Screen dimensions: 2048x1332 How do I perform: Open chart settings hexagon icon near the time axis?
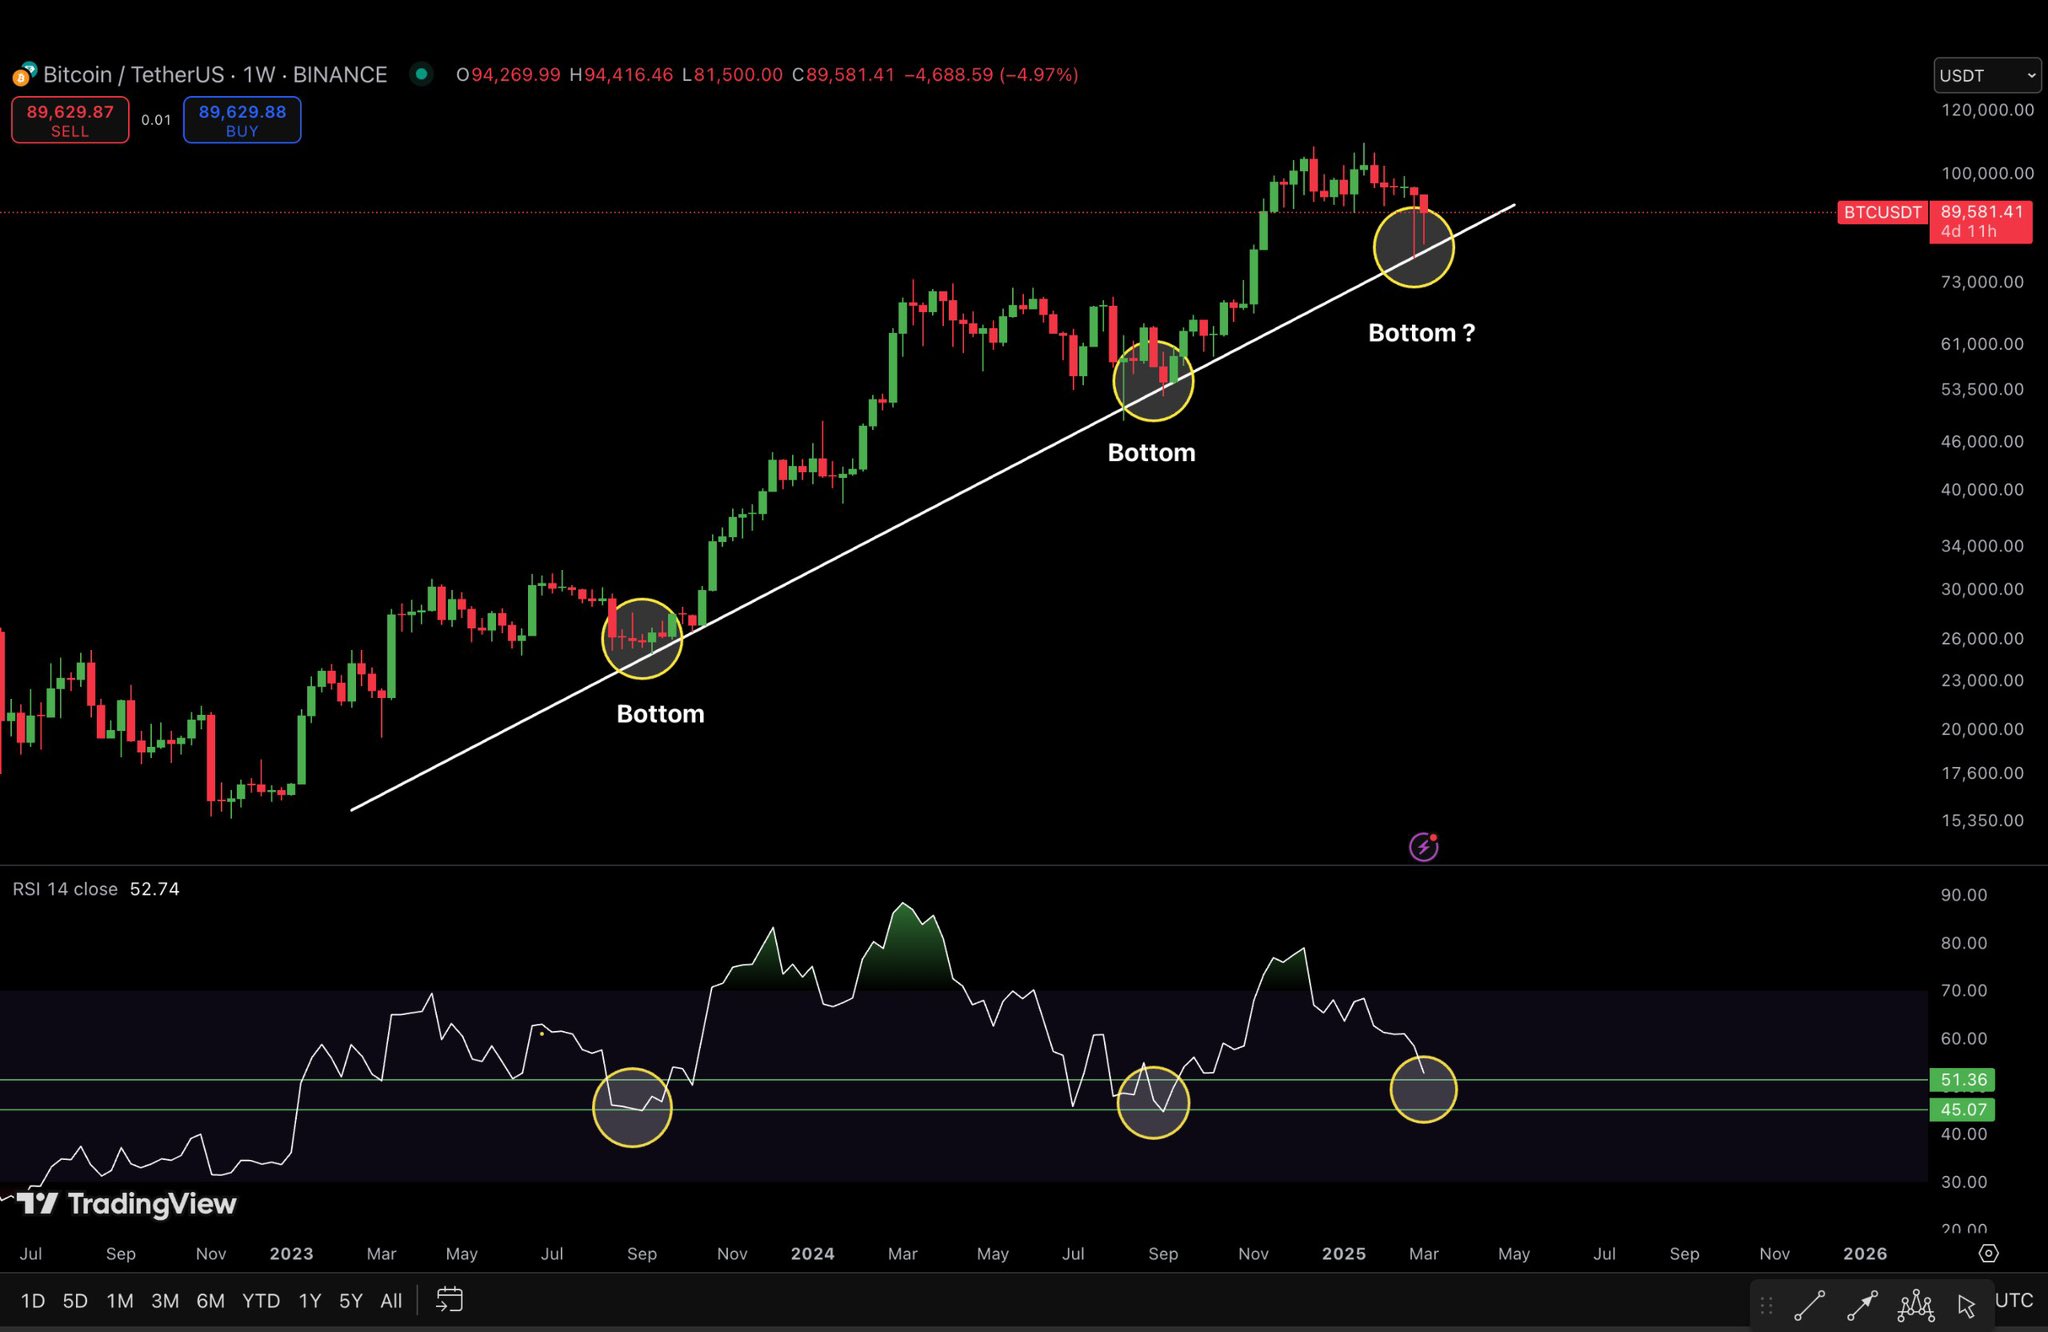click(x=1988, y=1253)
